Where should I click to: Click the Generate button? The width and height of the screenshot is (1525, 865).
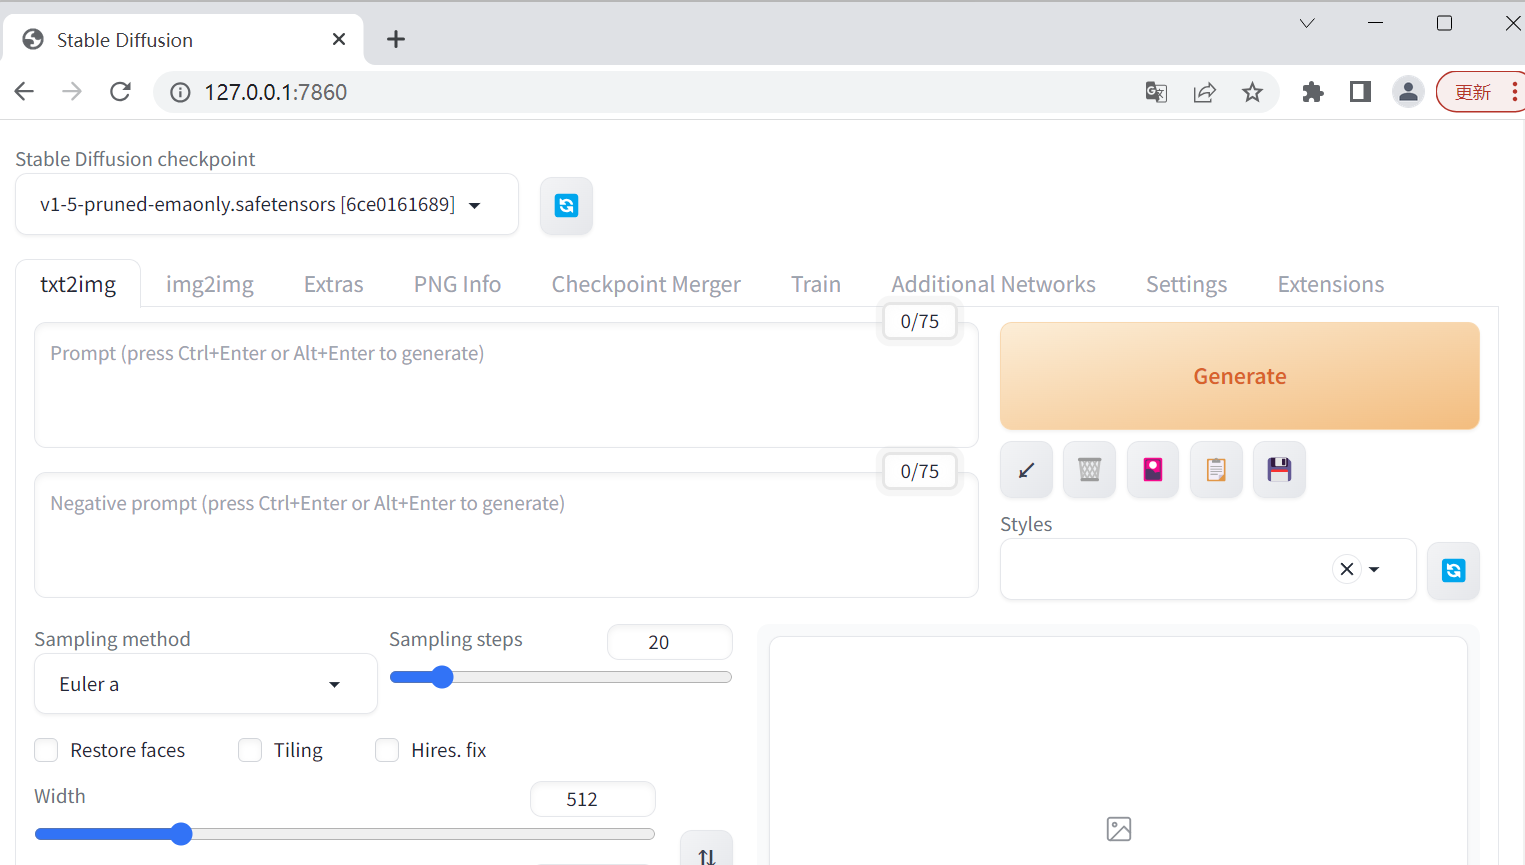[1240, 376]
